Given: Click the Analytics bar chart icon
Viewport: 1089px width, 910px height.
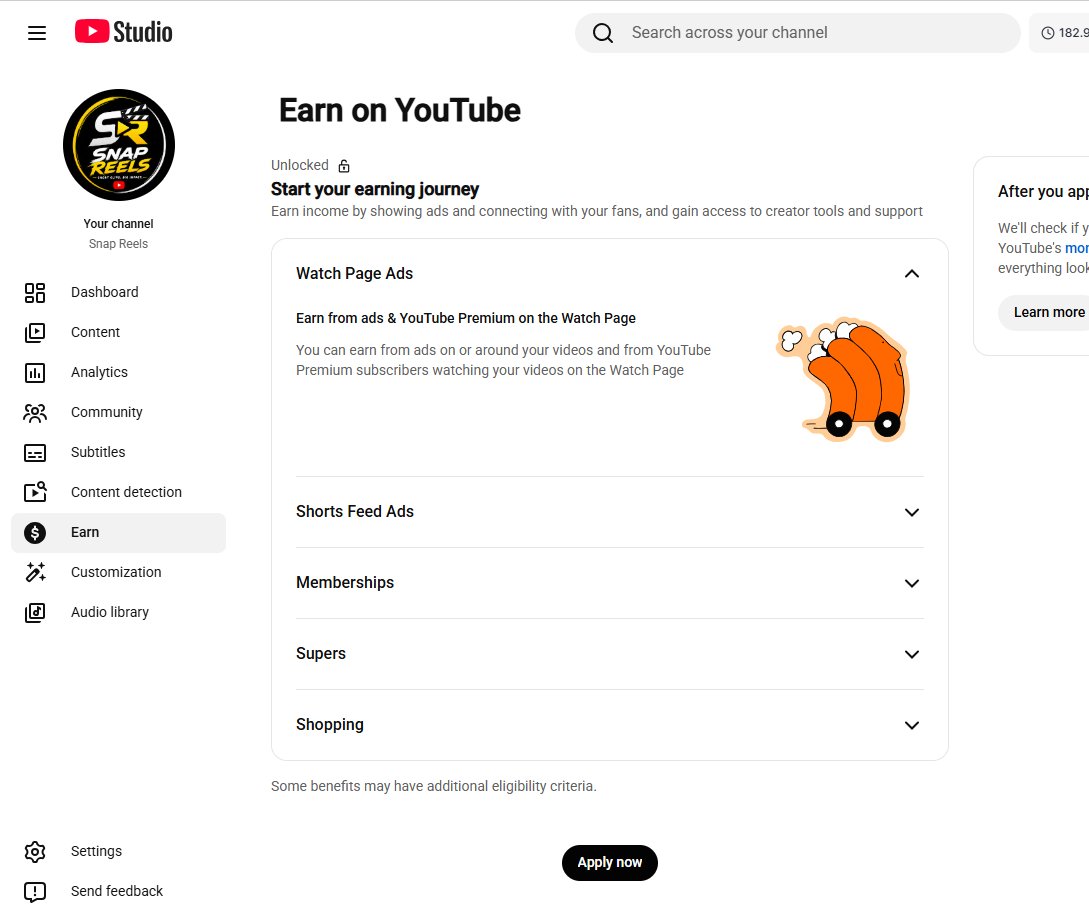Looking at the screenshot, I should (35, 372).
